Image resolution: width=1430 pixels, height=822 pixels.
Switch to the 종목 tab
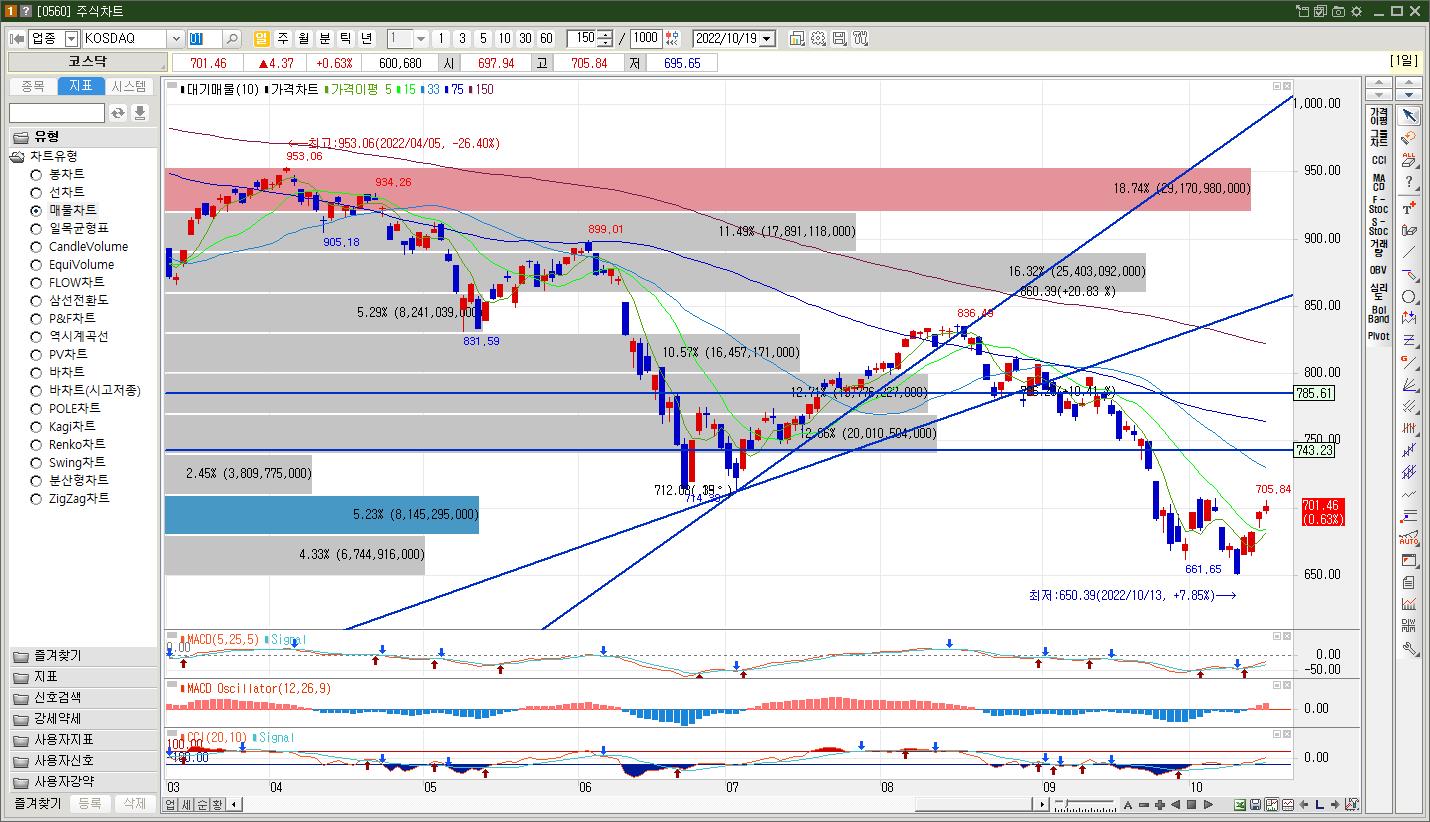tap(33, 87)
